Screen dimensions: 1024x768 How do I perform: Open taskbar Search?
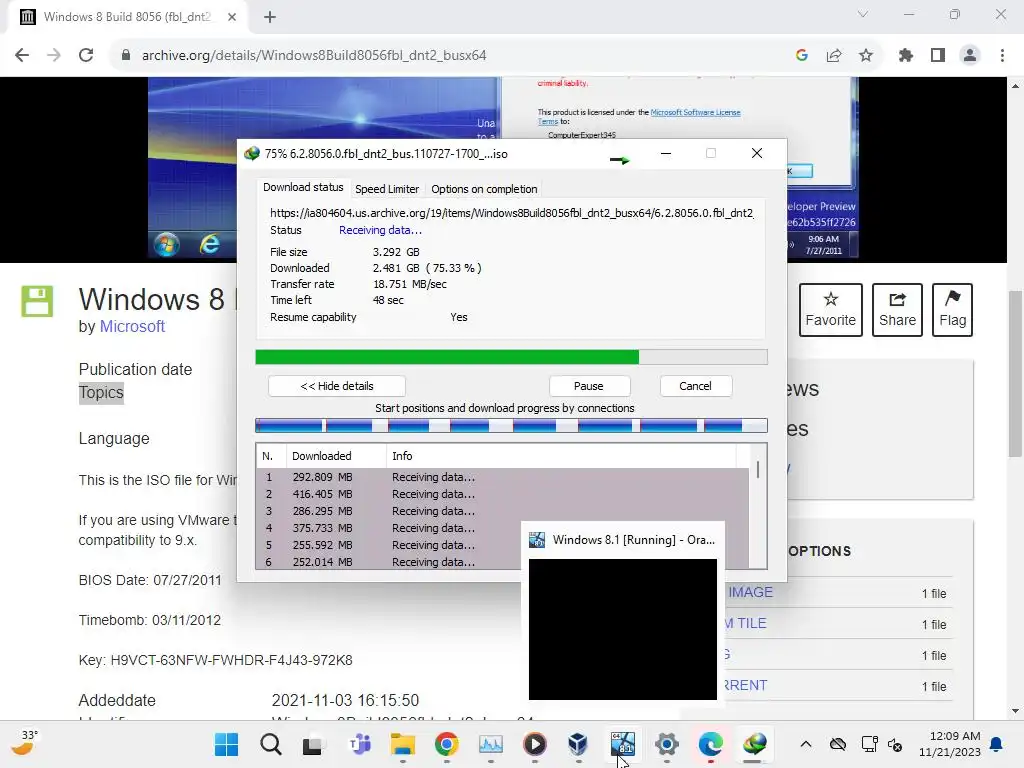[270, 744]
